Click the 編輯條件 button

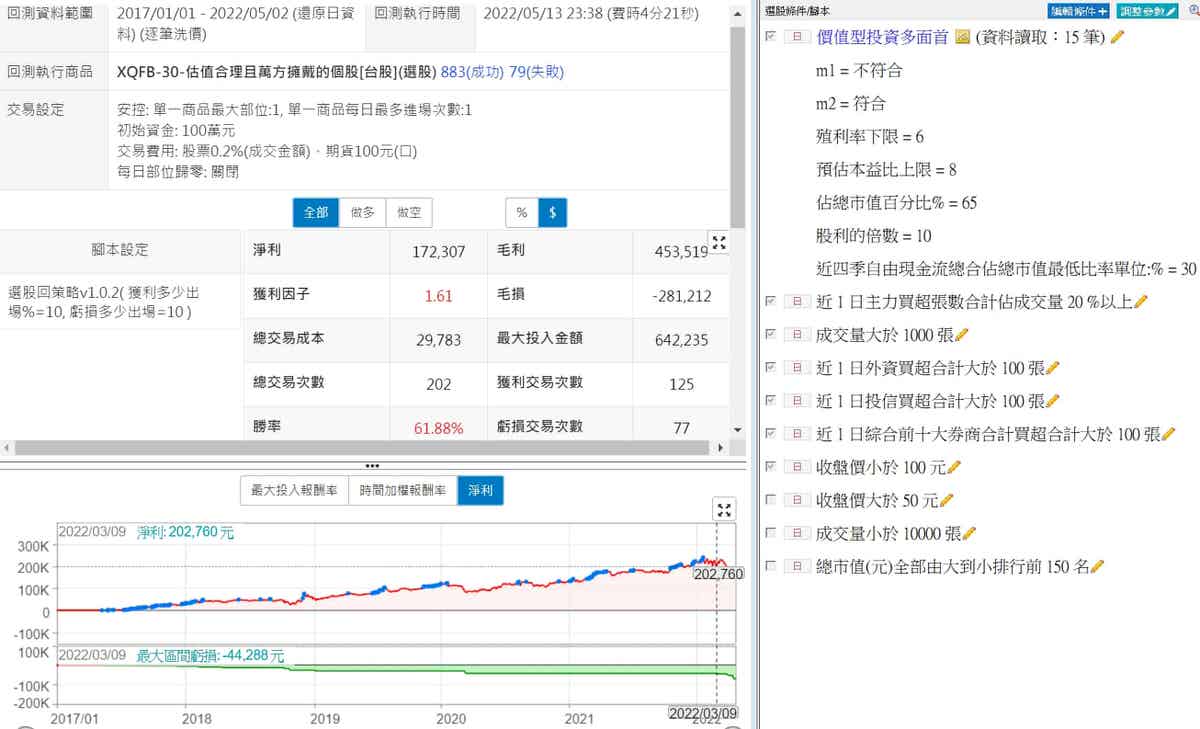click(x=1079, y=10)
